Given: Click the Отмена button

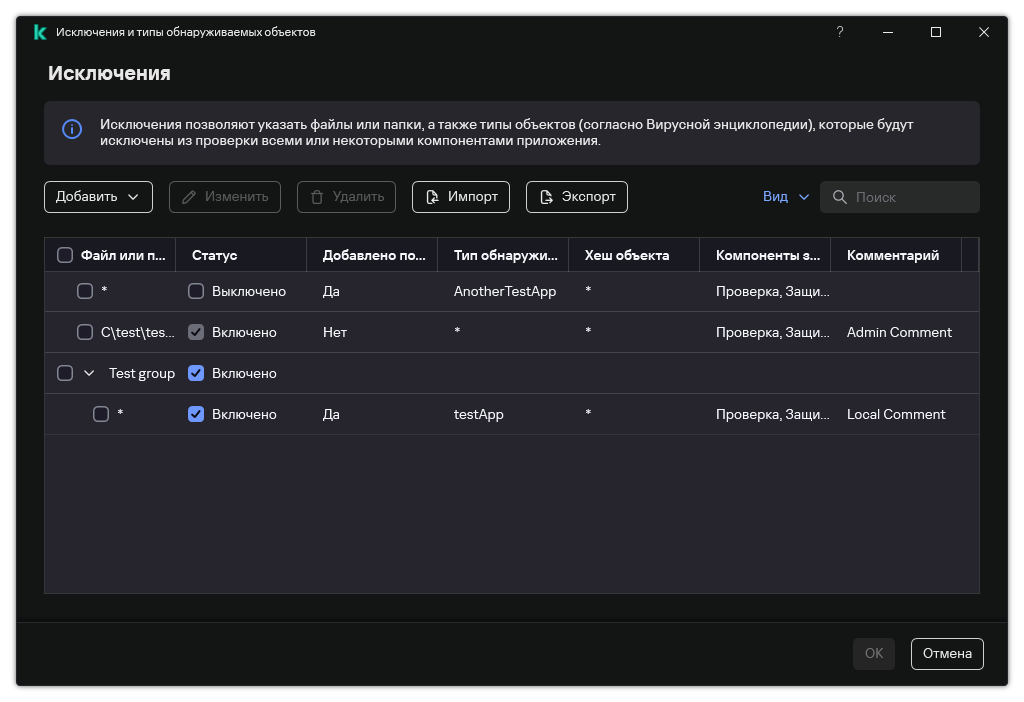Looking at the screenshot, I should pos(947,654).
